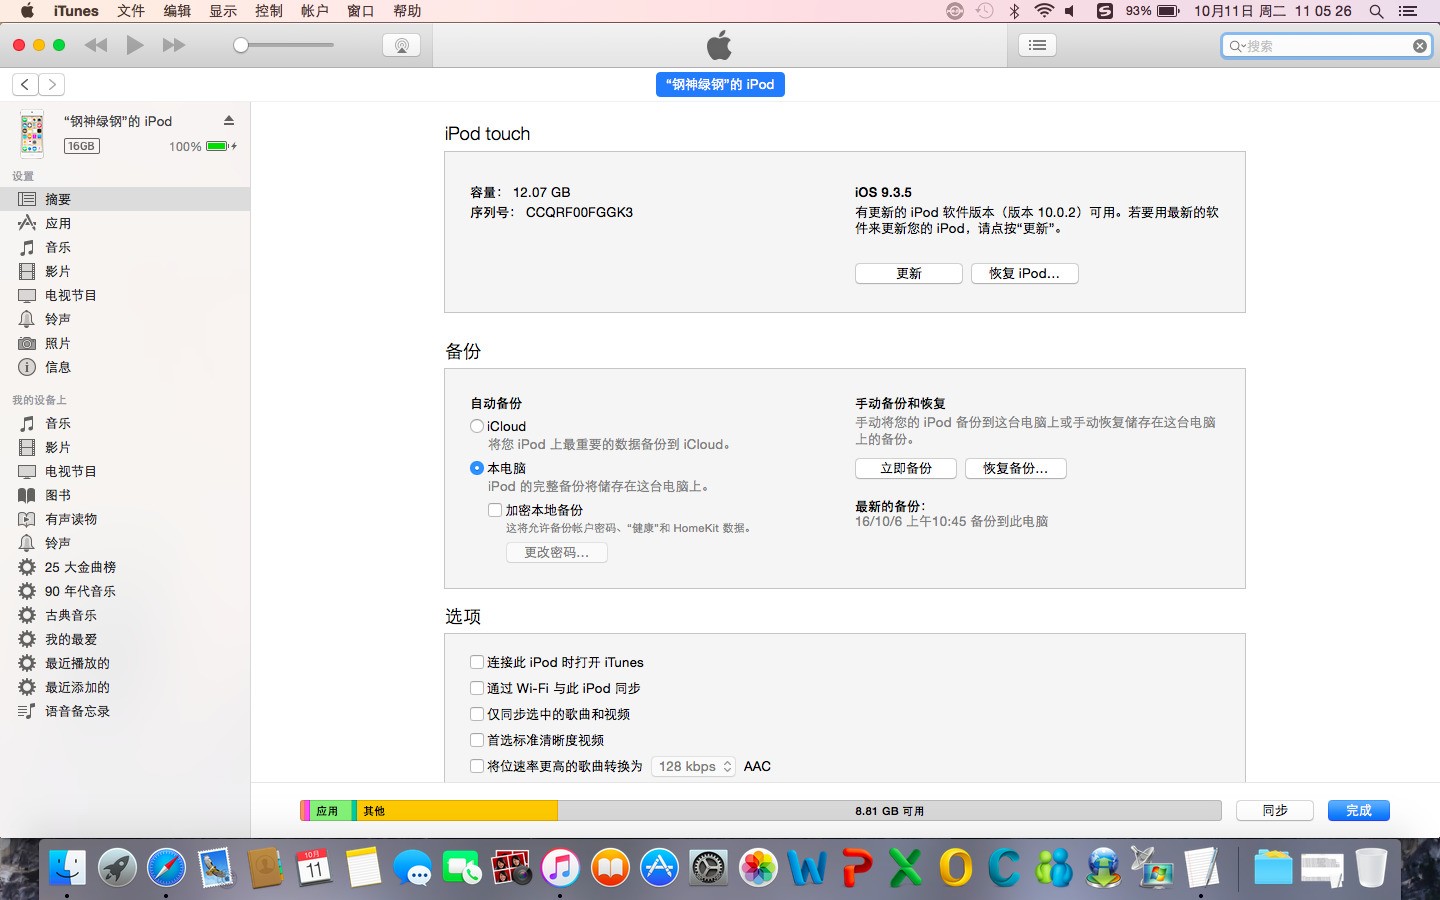Go forward with the right chevron
1440x900 pixels.
click(x=52, y=85)
